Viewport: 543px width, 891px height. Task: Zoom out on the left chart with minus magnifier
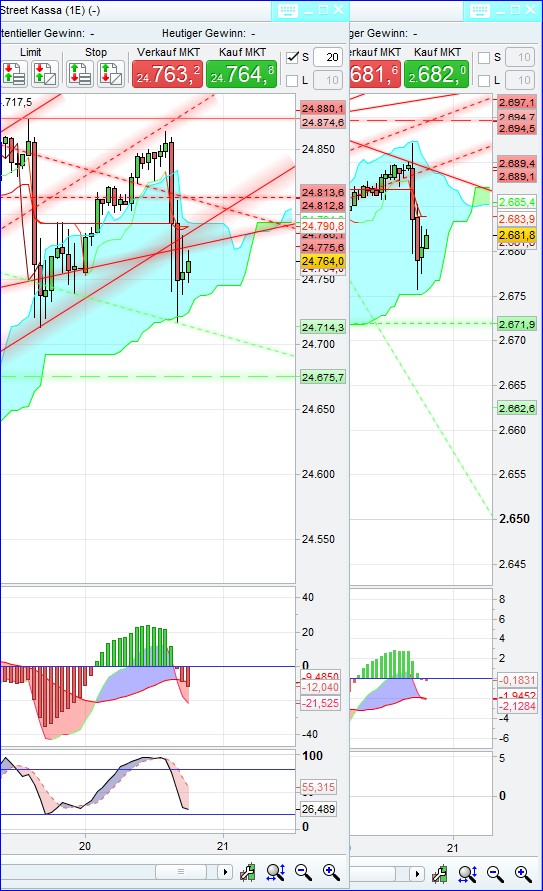[304, 872]
